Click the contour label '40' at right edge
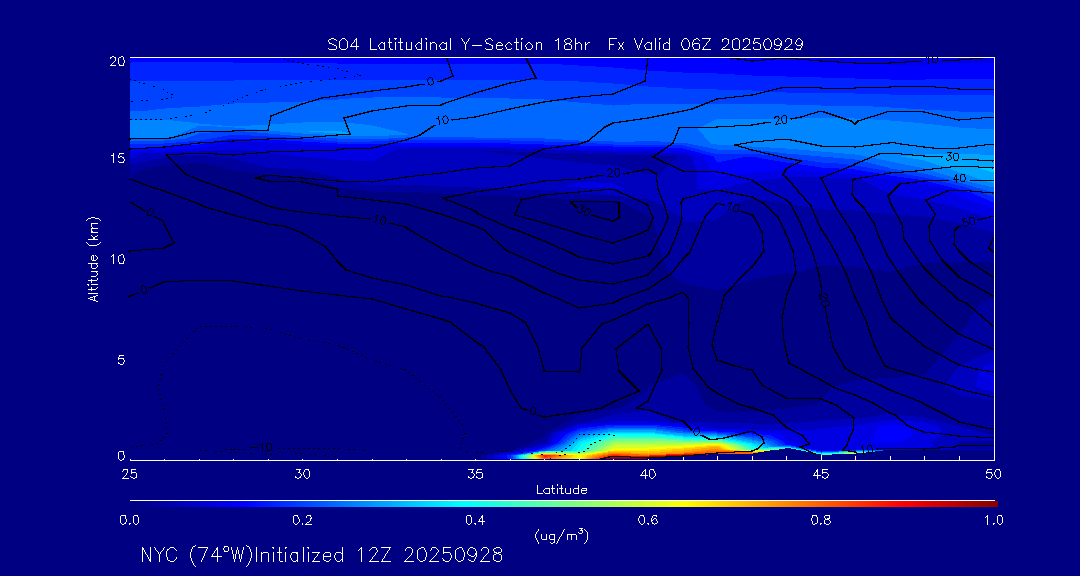Viewport: 1080px width, 576px height. (x=960, y=178)
